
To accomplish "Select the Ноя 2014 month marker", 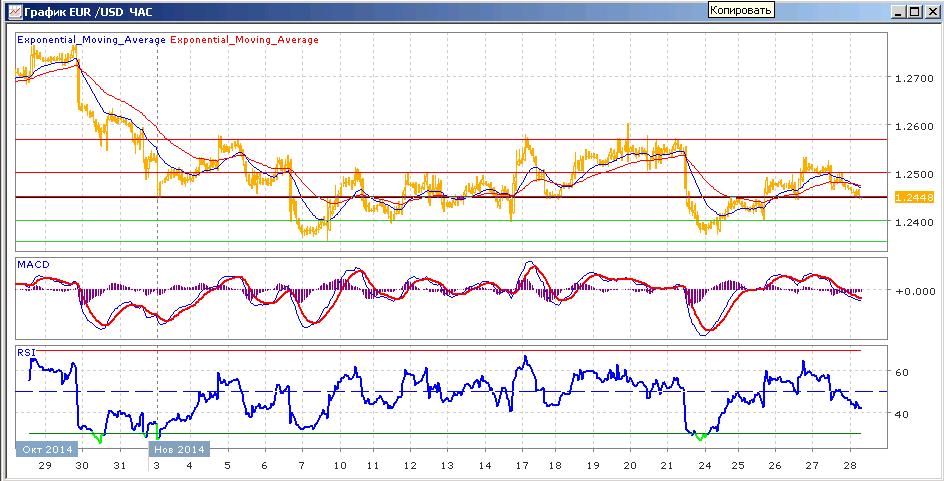I will tap(179, 449).
